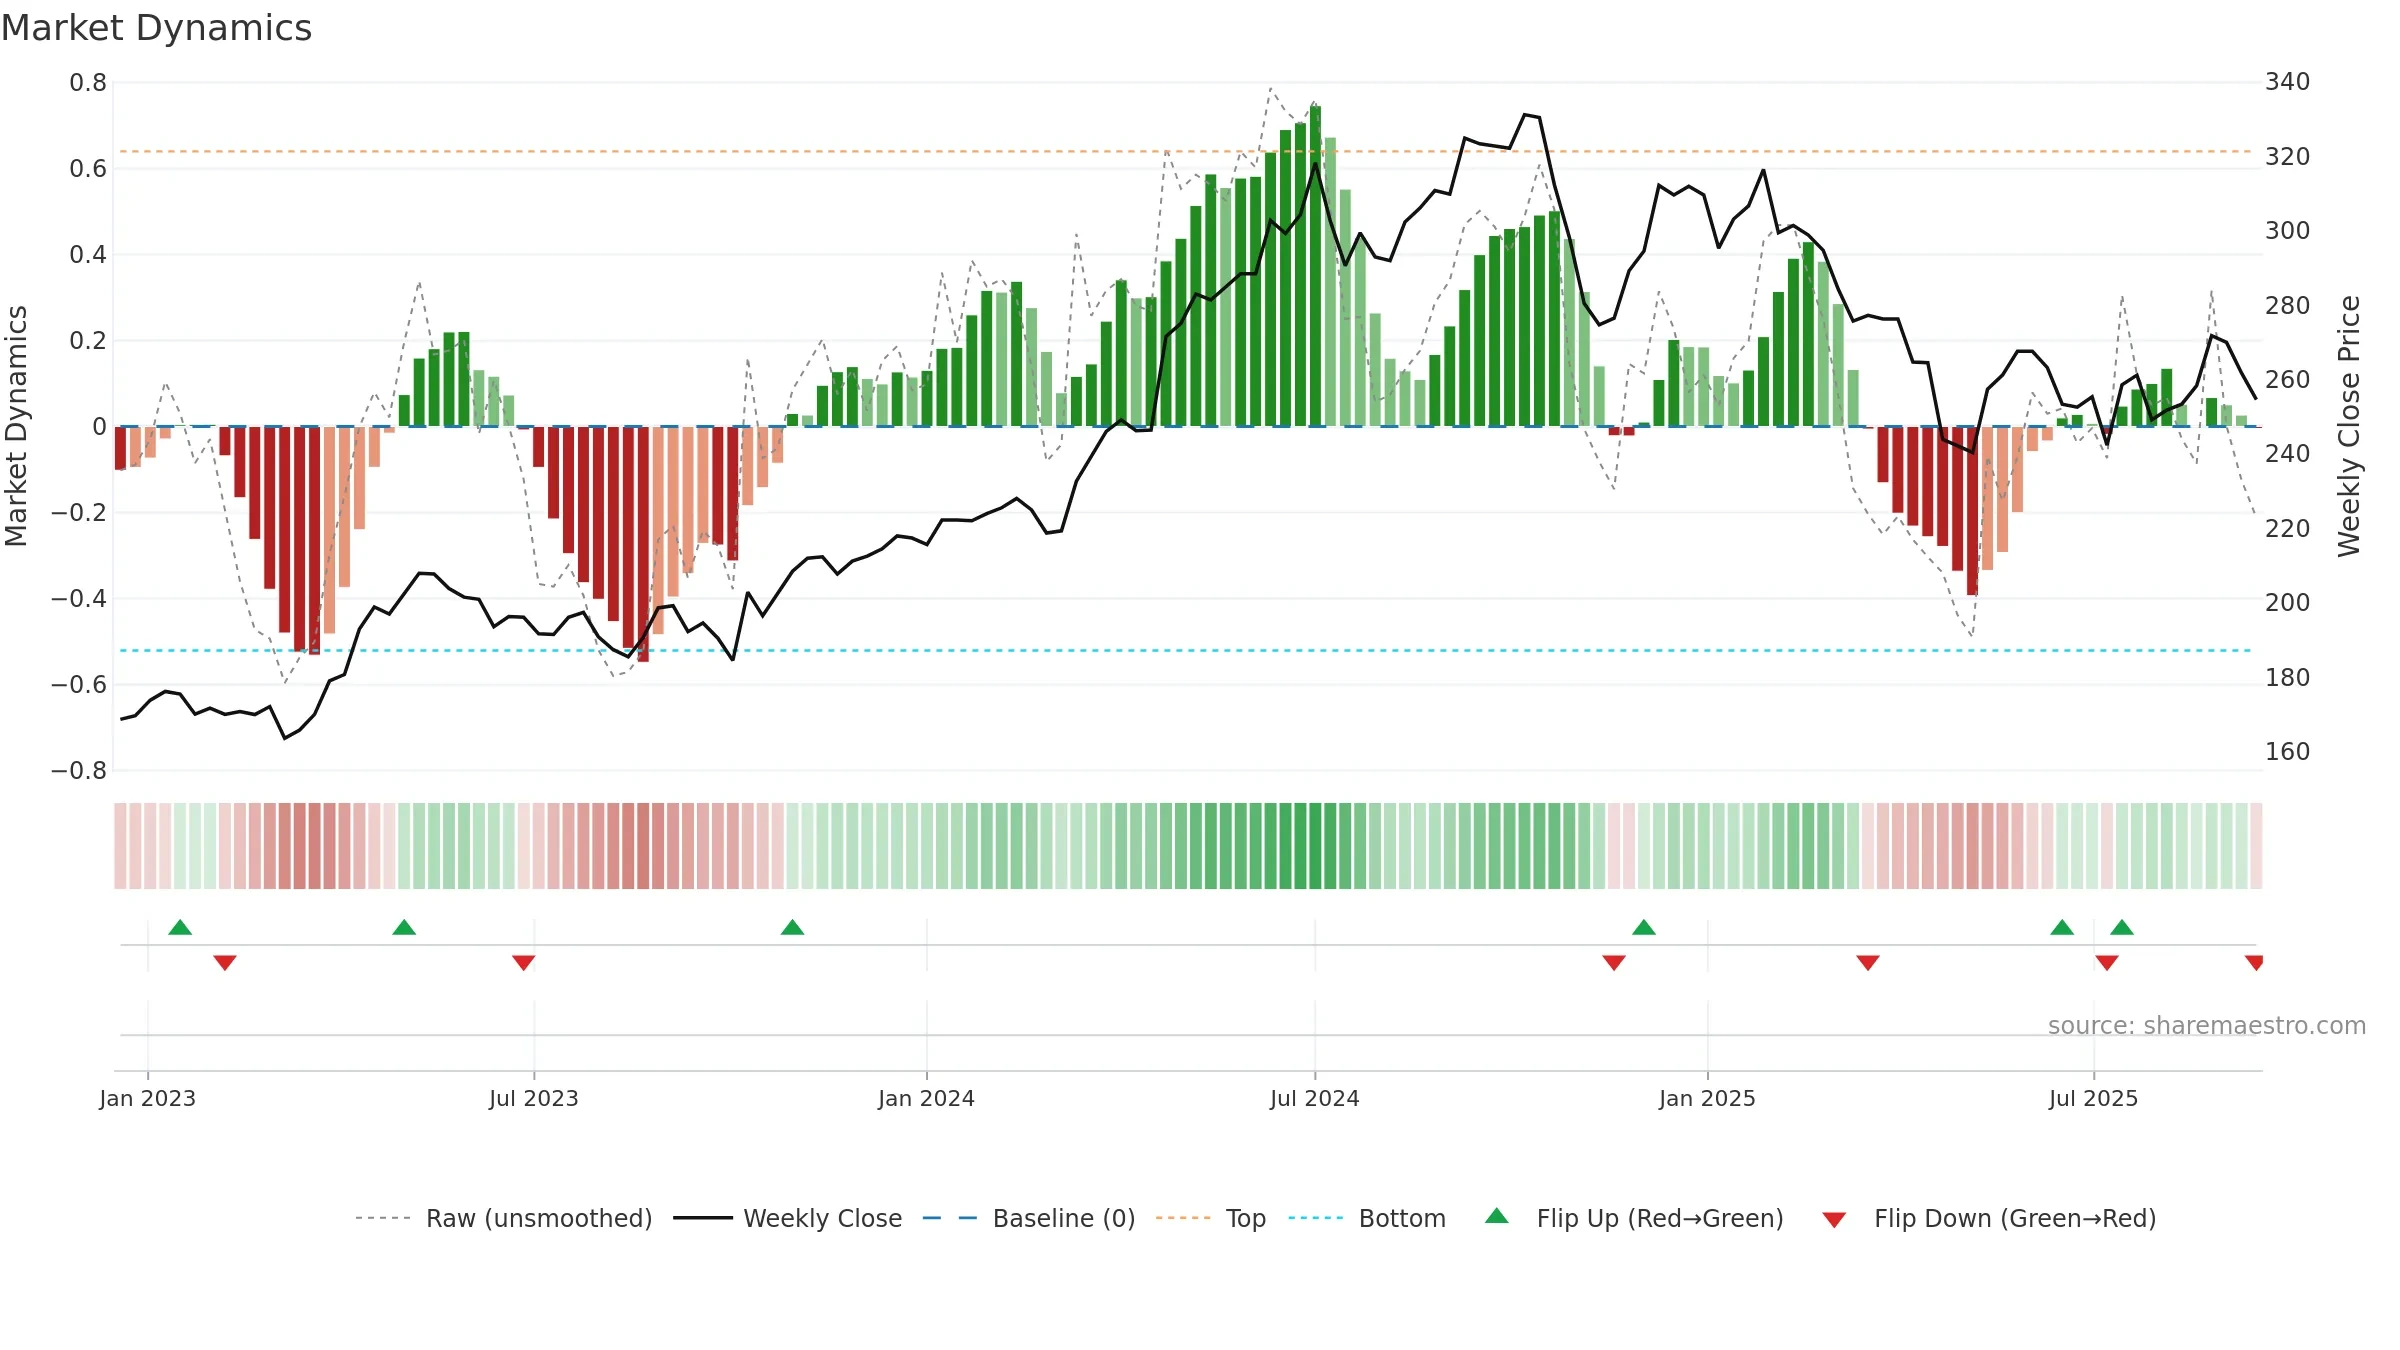Click the 240 tick on right price axis
Screen dimensions: 2400x1350
pyautogui.click(x=2288, y=454)
